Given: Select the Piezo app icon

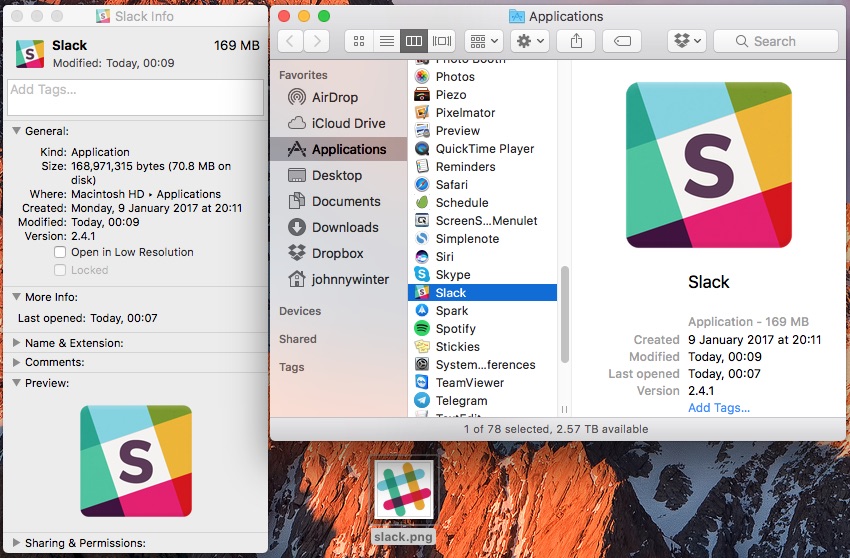Looking at the screenshot, I should [422, 95].
